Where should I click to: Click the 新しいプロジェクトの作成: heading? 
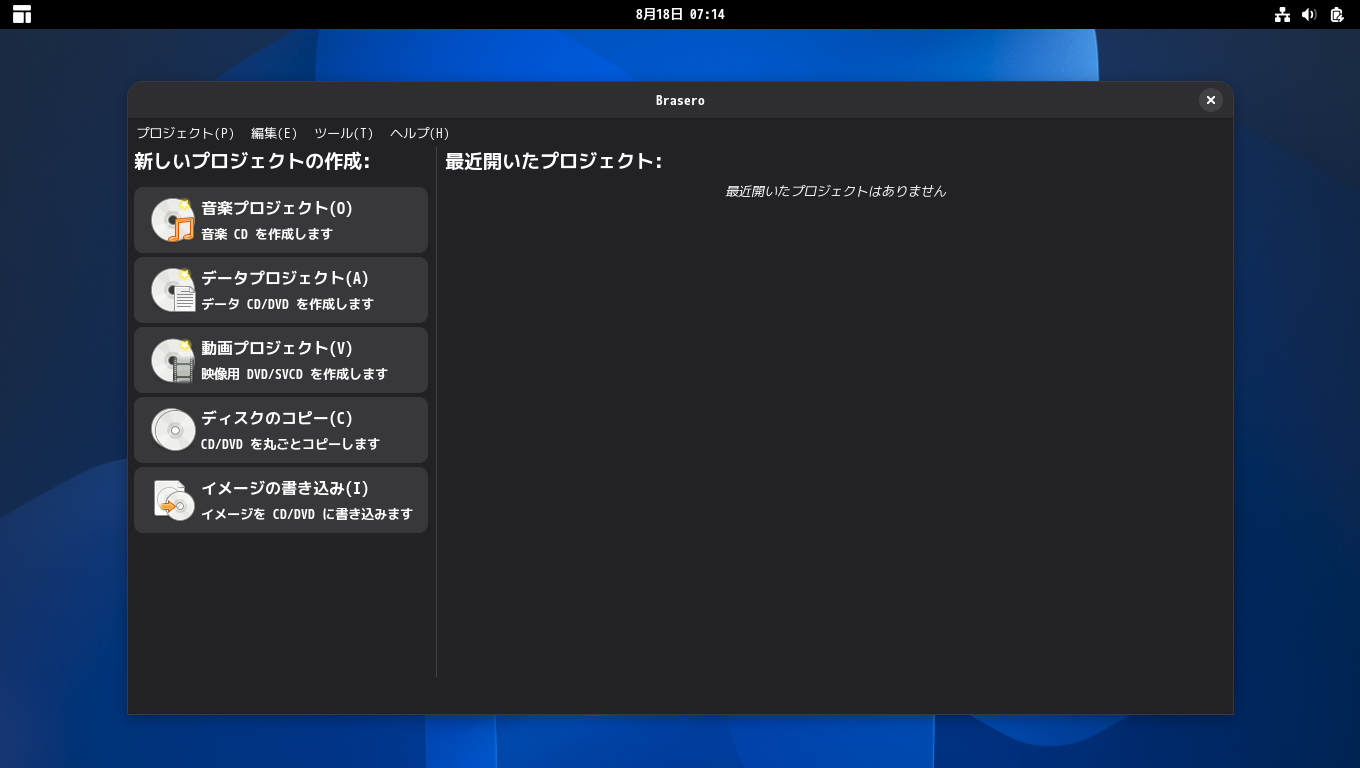point(252,161)
